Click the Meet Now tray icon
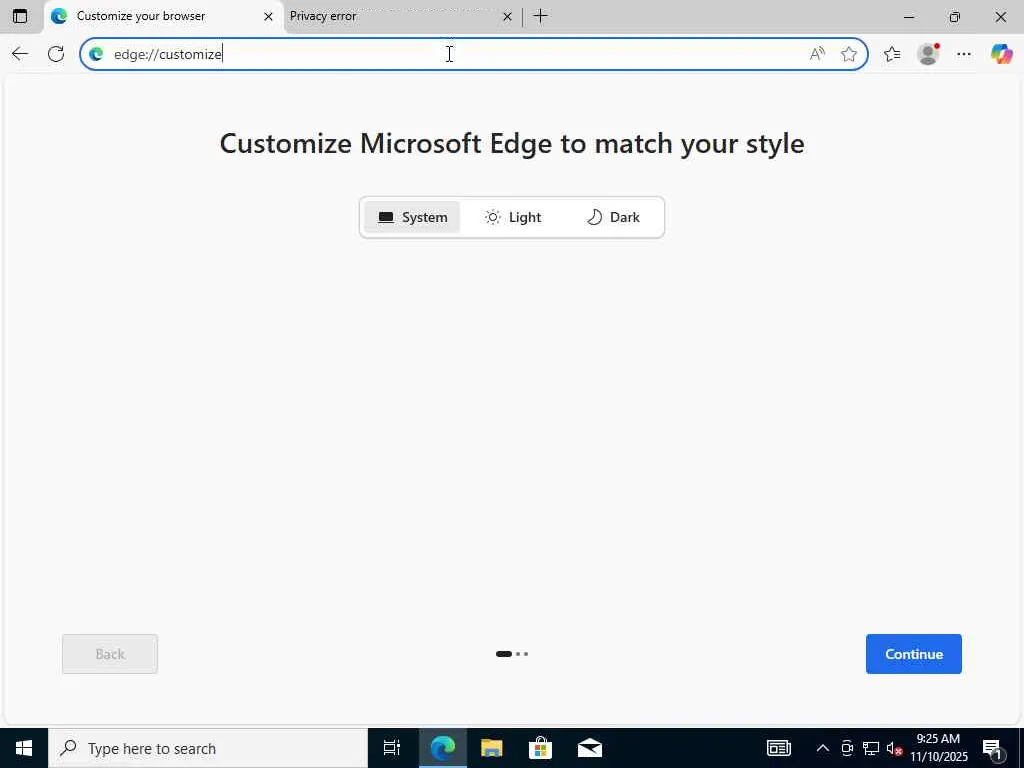This screenshot has height=768, width=1024. (847, 748)
